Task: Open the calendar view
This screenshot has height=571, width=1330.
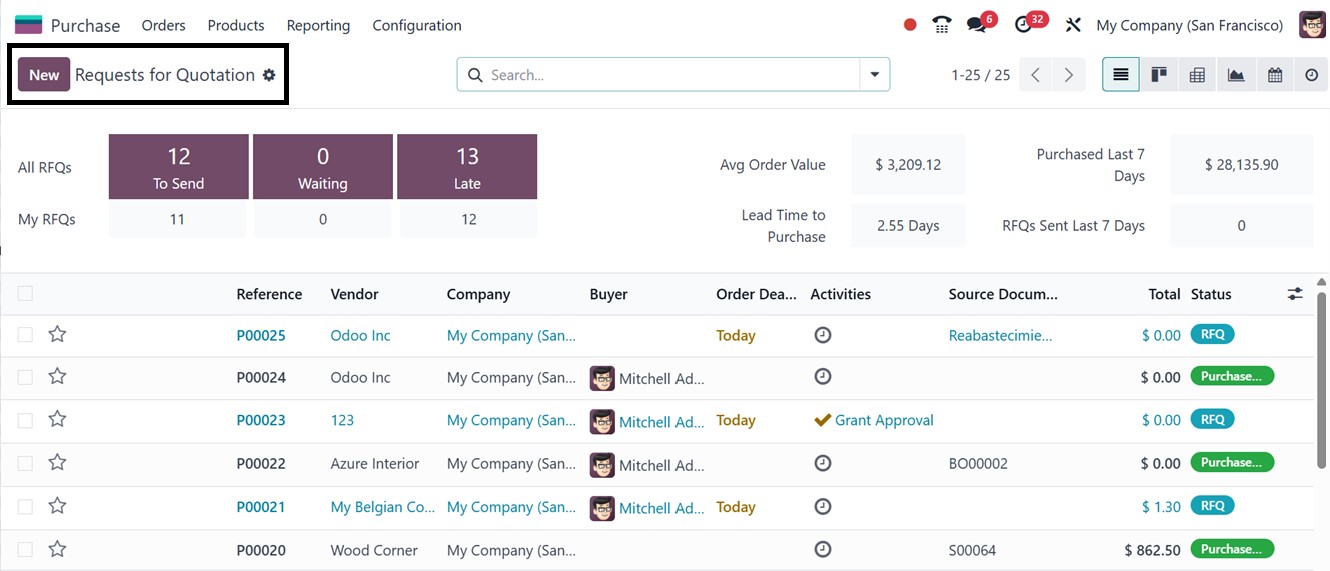Action: (x=1275, y=75)
